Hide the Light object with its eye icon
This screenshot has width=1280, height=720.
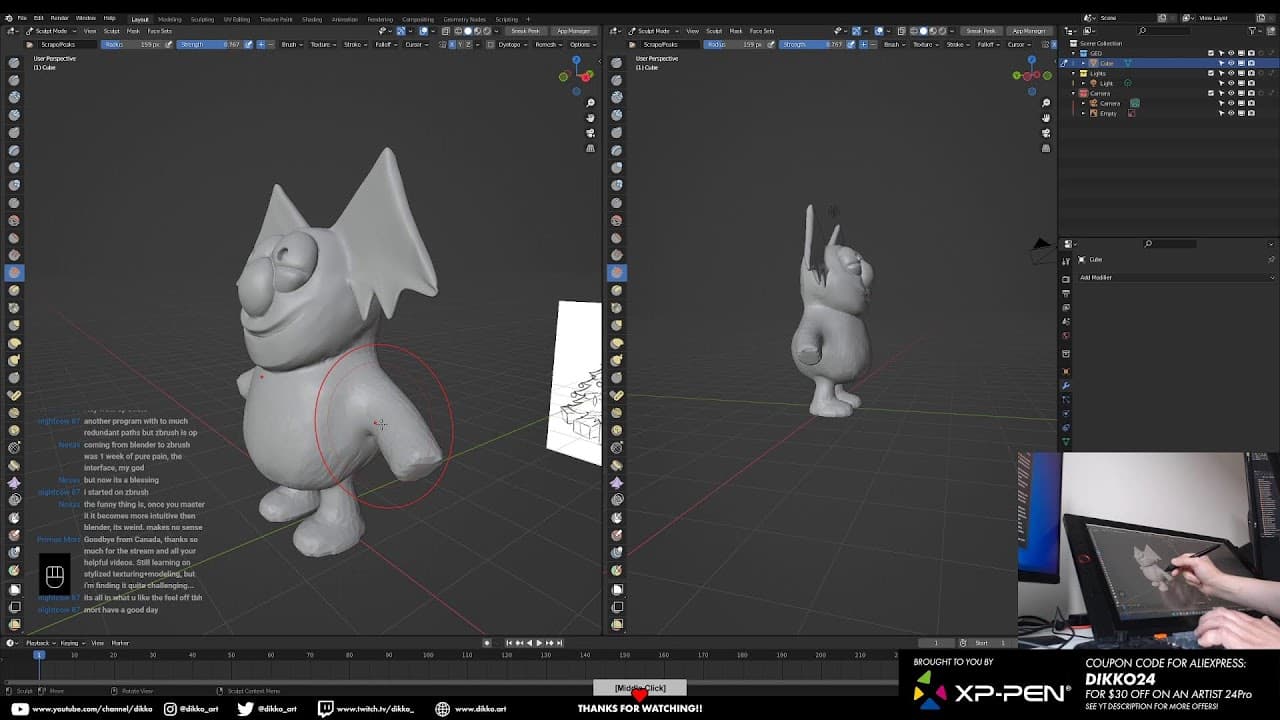tap(1231, 83)
